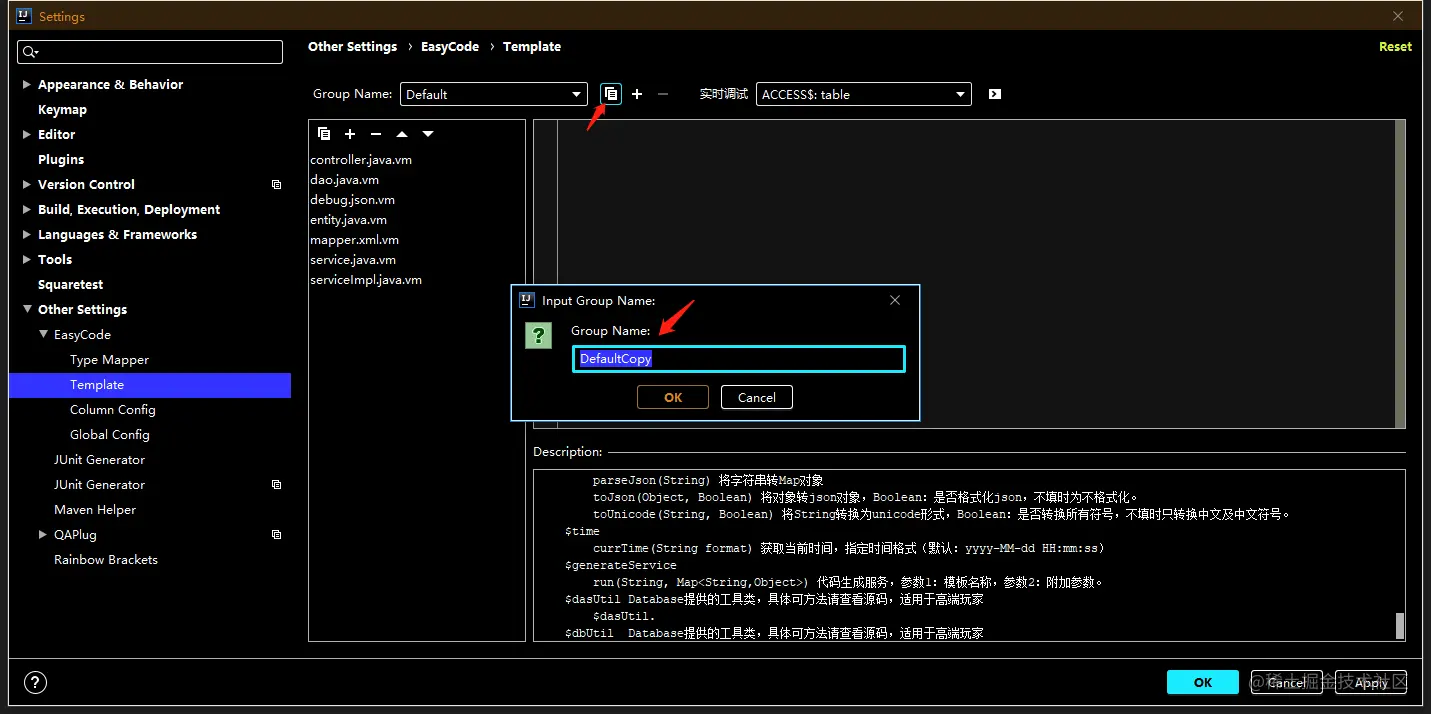Expand Languages & Frameworks section
The width and height of the screenshot is (1431, 714).
tap(27, 235)
